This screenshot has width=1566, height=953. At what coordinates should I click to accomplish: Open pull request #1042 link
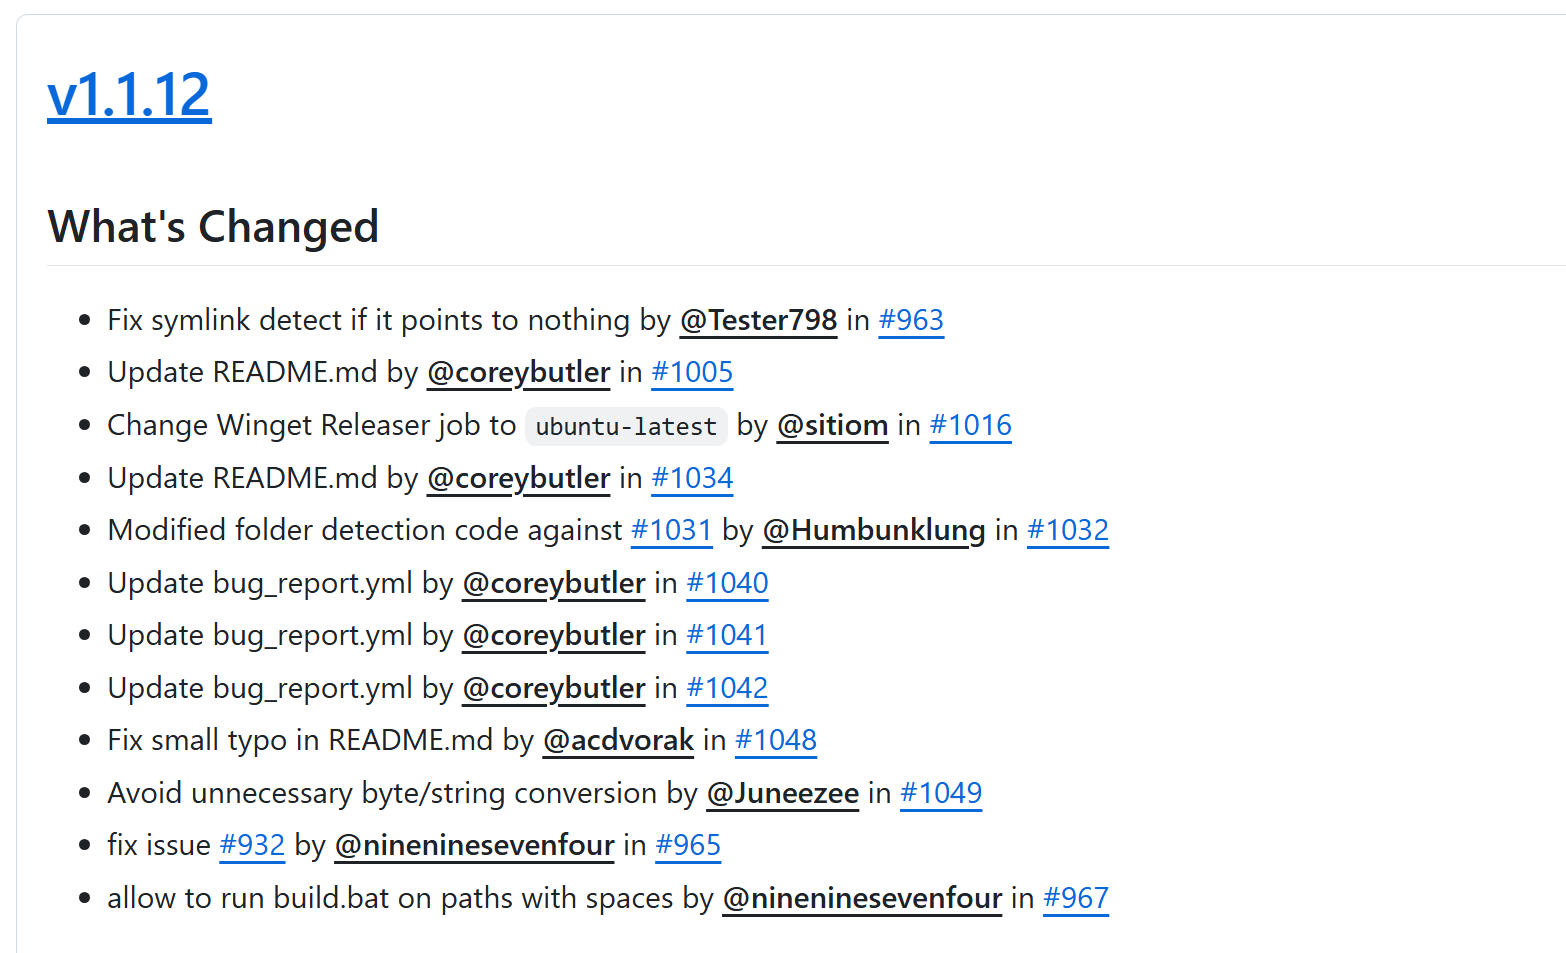tap(727, 688)
